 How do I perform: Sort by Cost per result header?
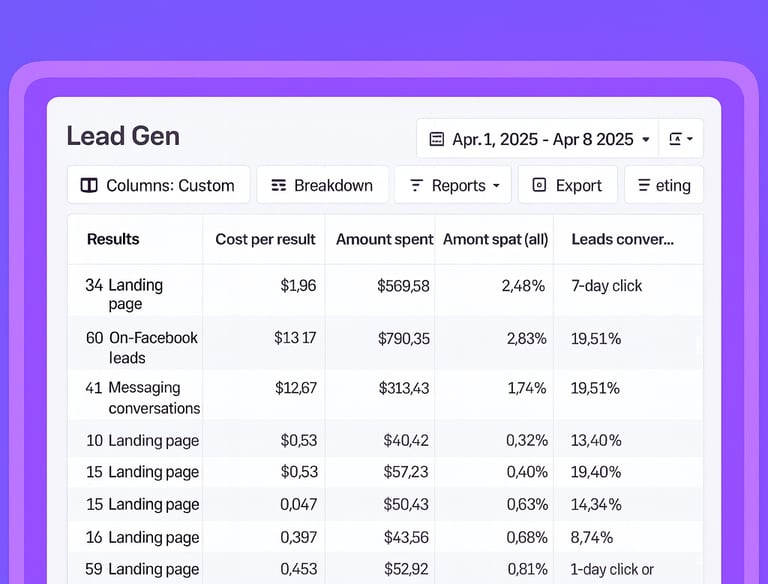(x=265, y=239)
